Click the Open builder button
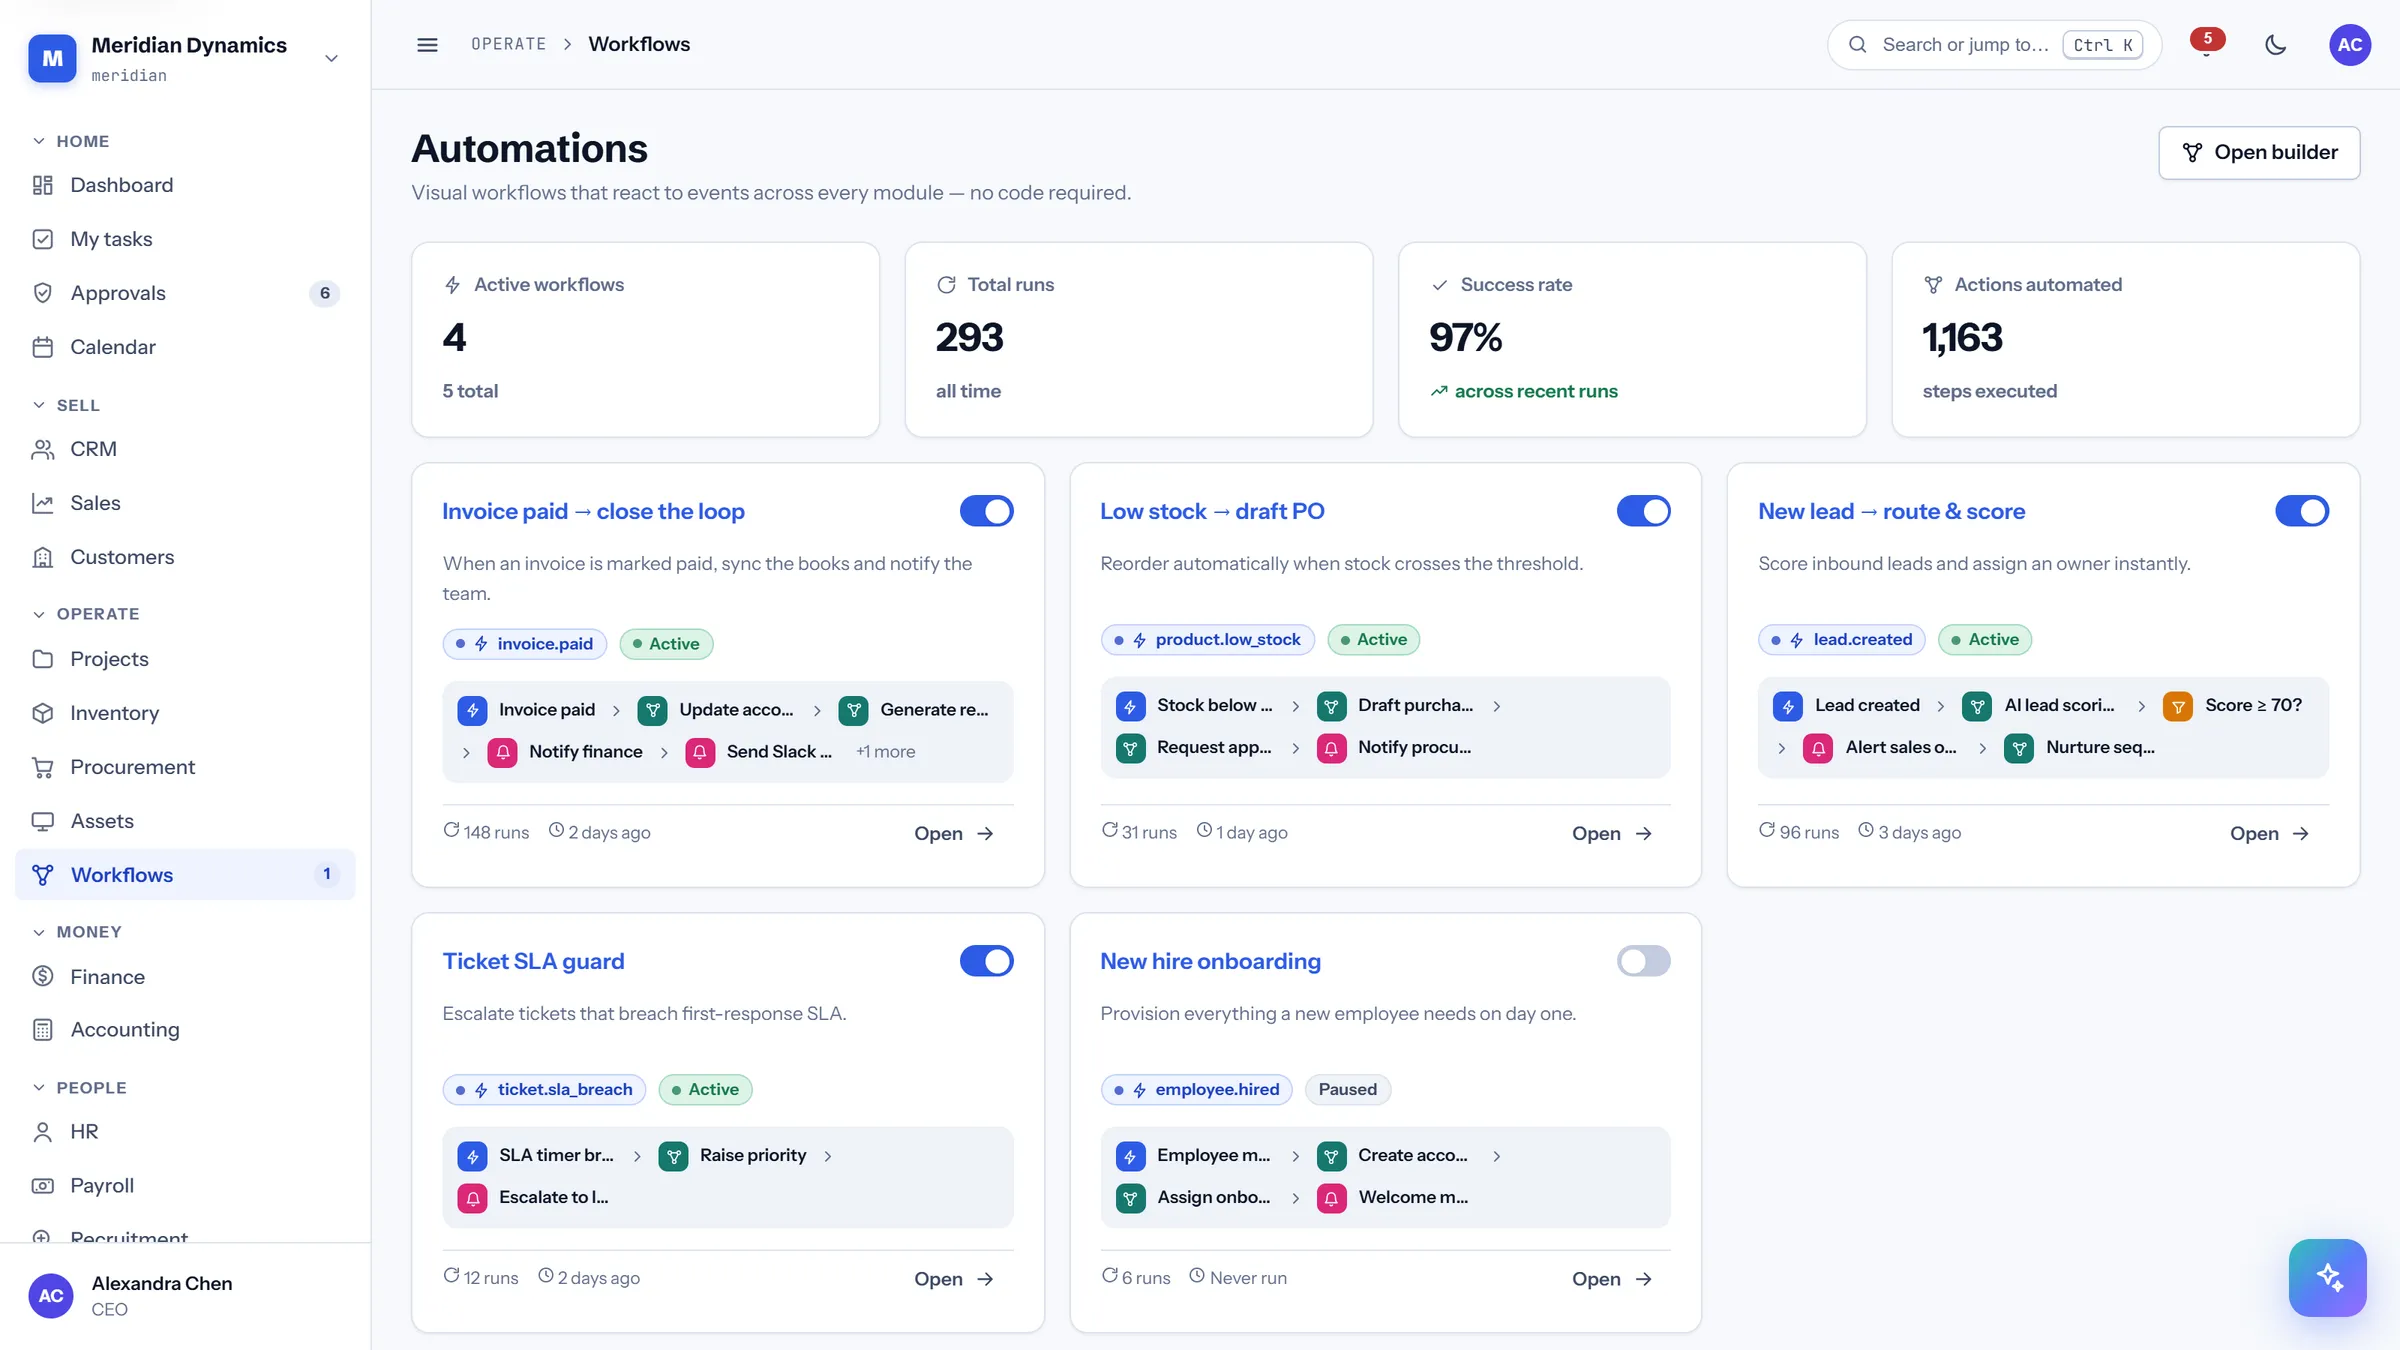 [x=2259, y=153]
